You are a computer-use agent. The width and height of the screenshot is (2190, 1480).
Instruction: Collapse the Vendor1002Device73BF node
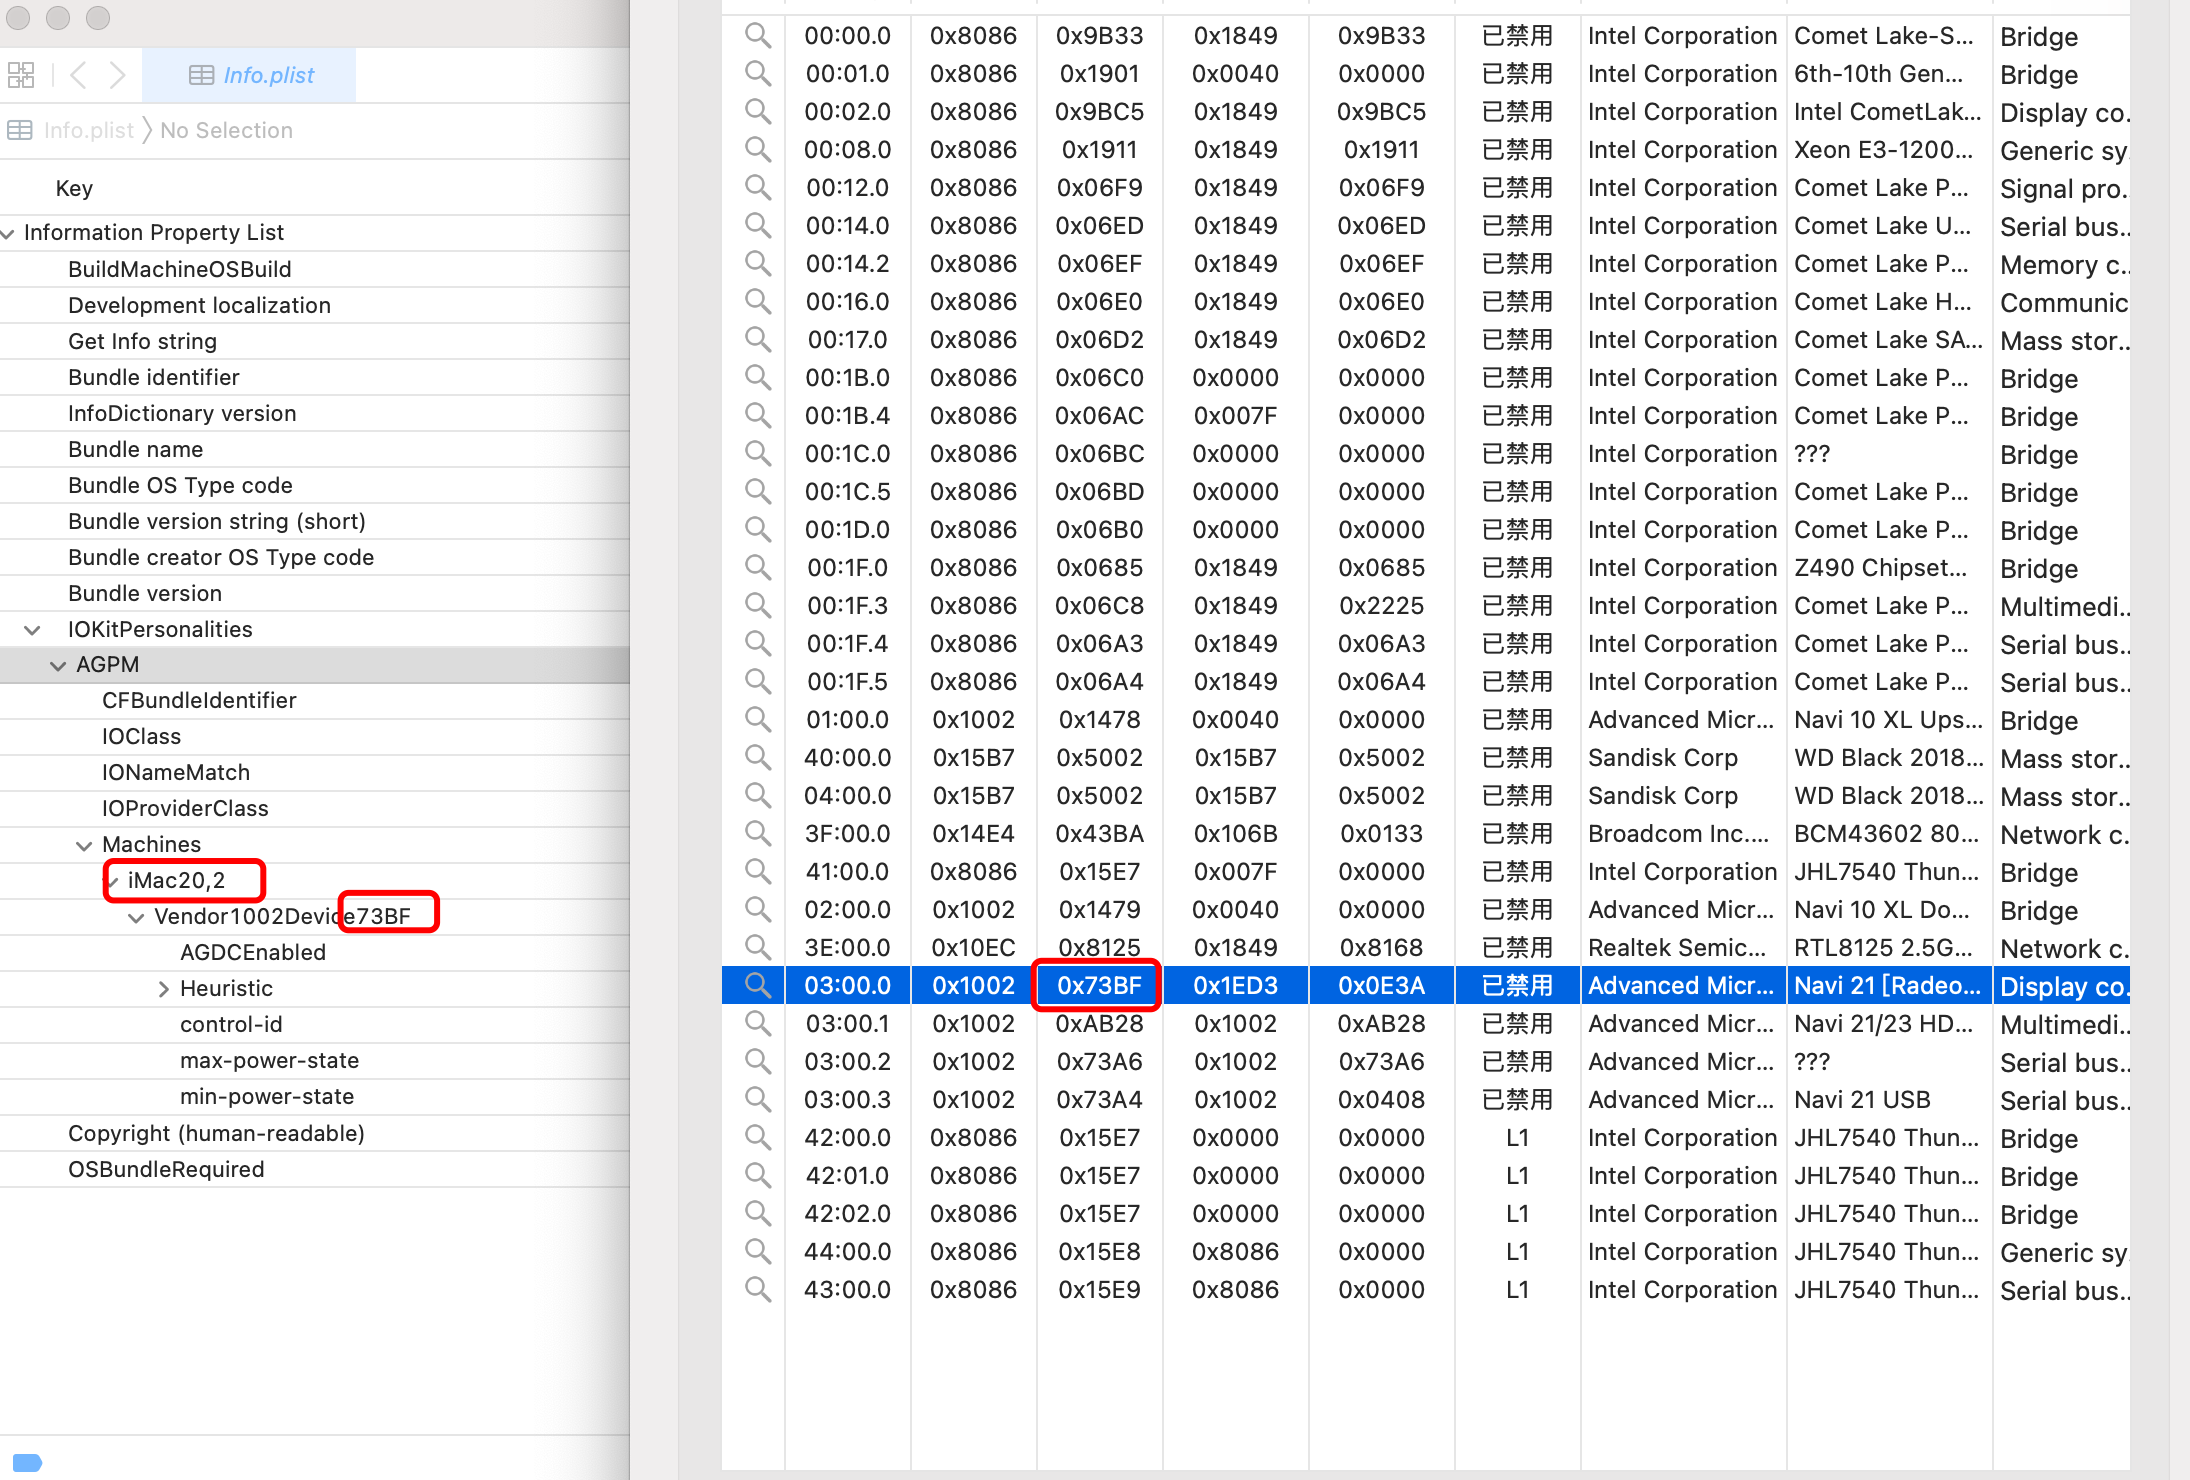coord(136,917)
